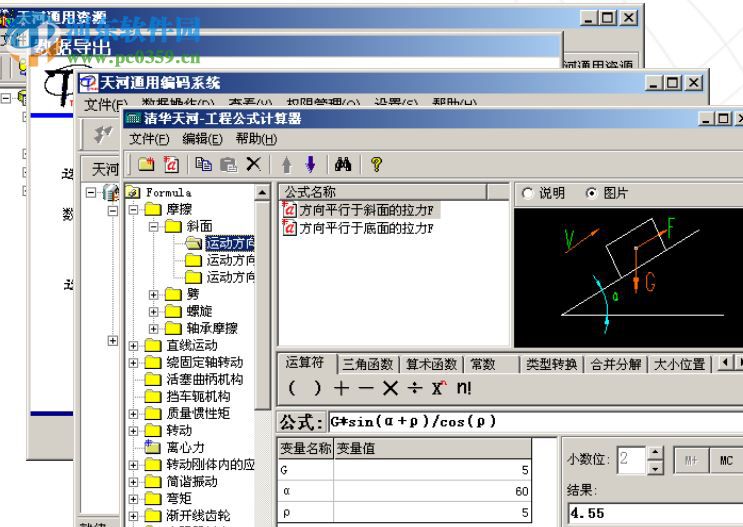Click the move down blue arrow icon

310,164
